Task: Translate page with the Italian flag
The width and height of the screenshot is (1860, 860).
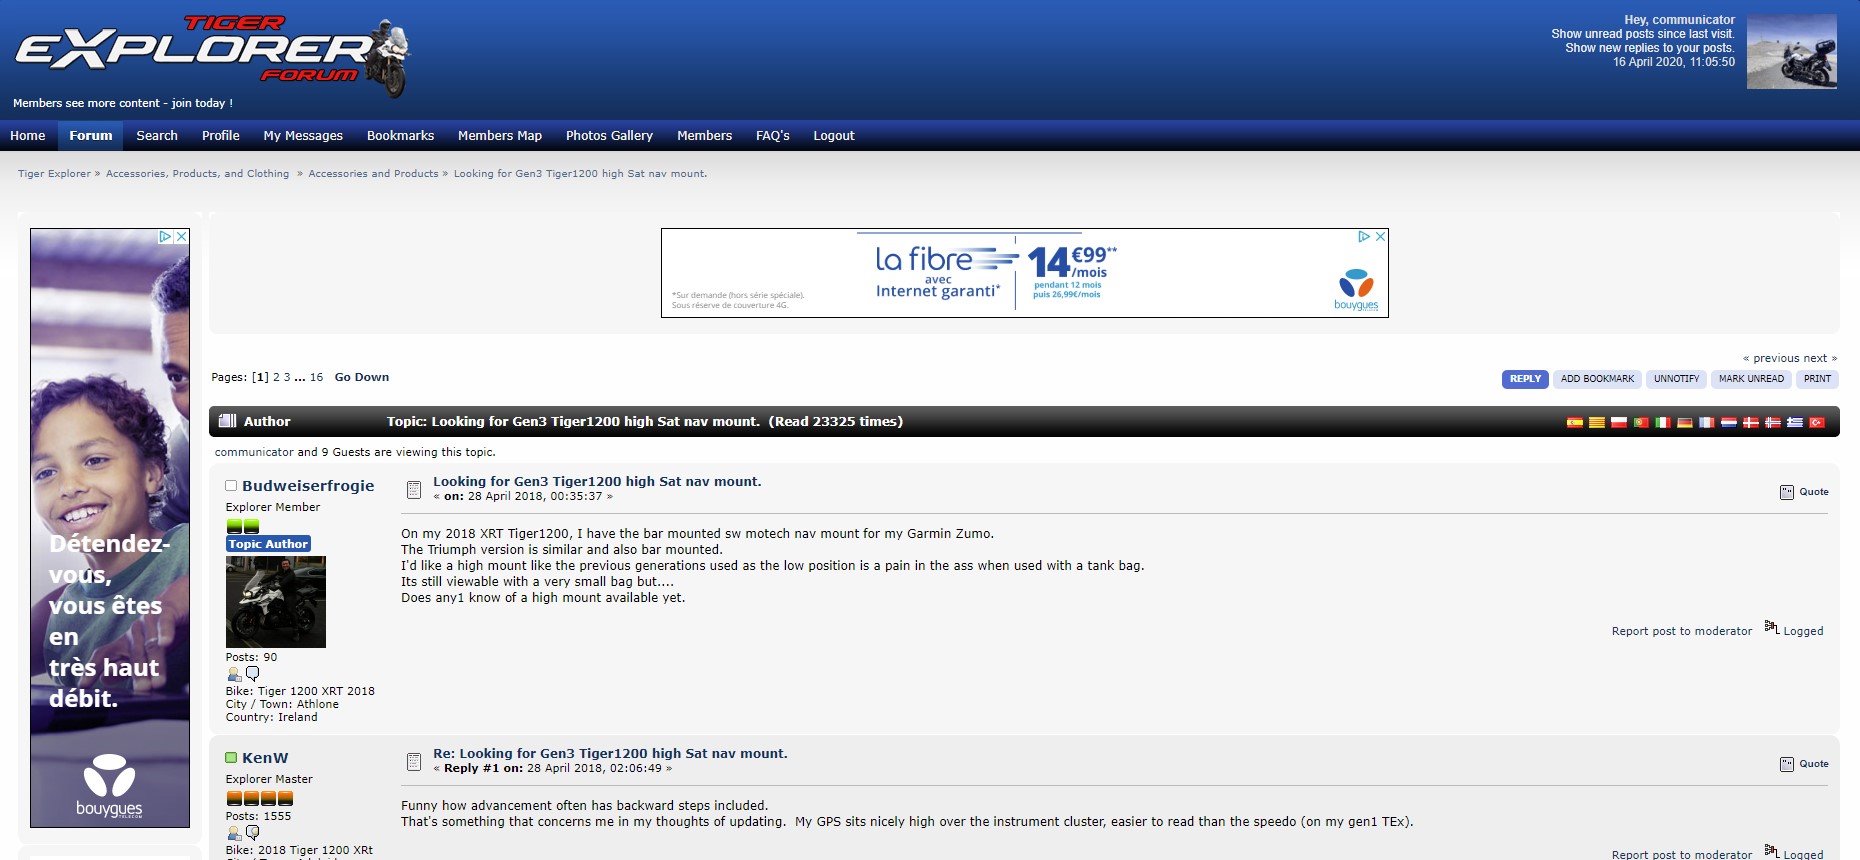Action: tap(1662, 422)
